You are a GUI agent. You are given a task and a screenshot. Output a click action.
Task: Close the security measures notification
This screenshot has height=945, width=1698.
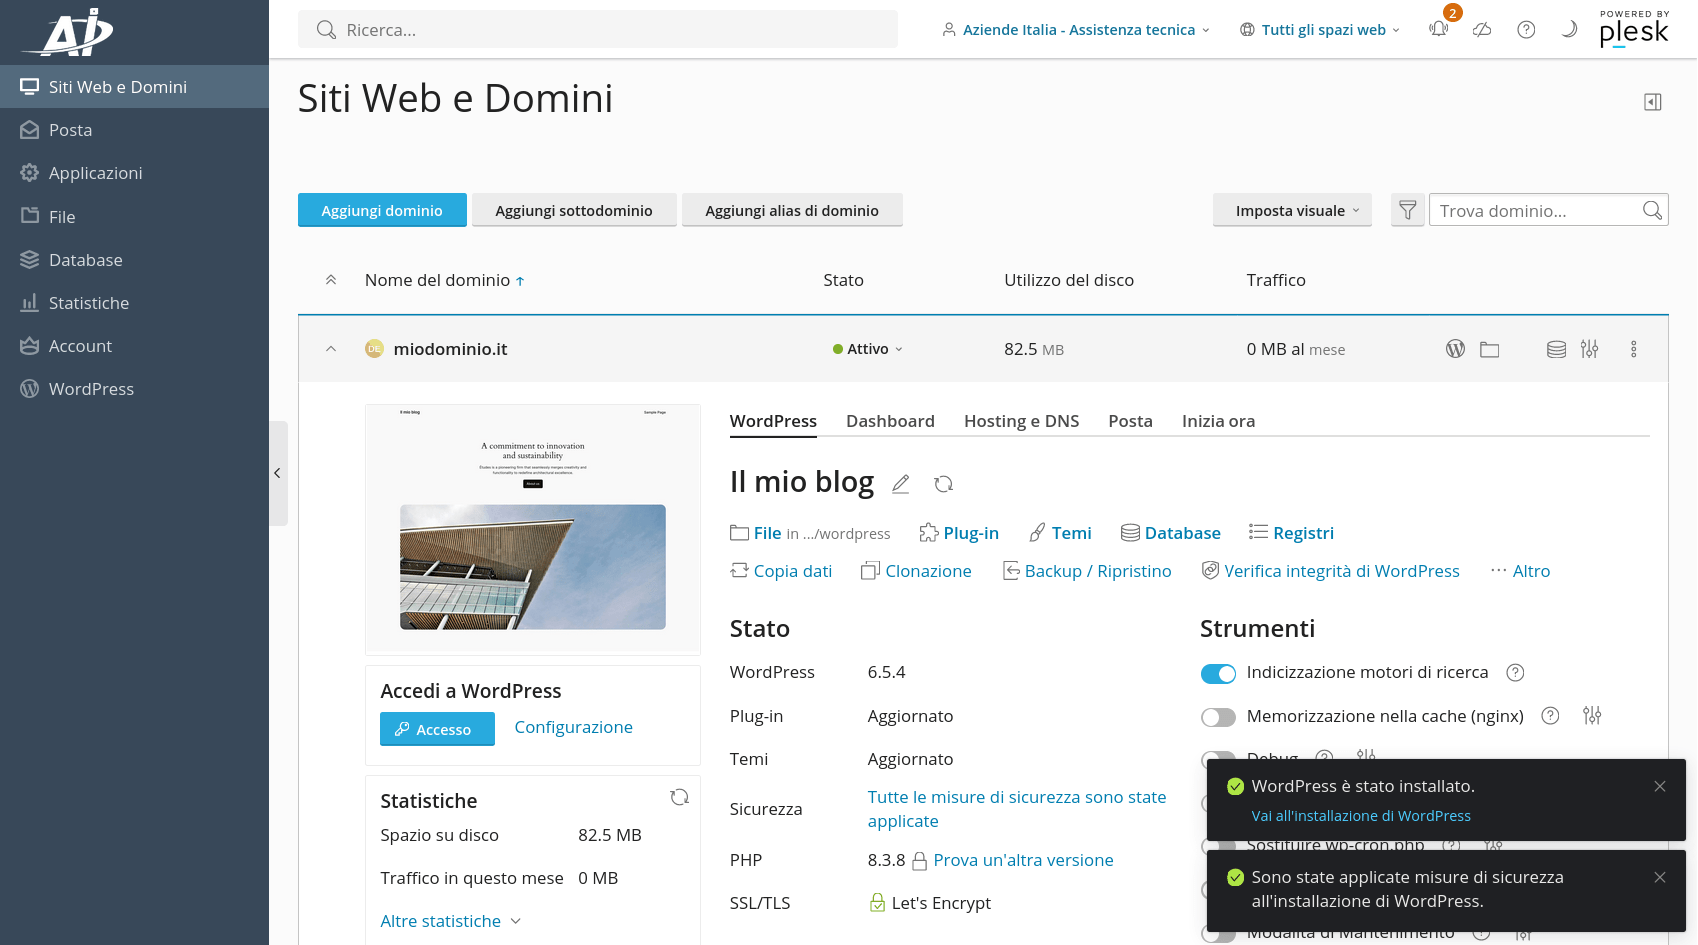click(1660, 877)
